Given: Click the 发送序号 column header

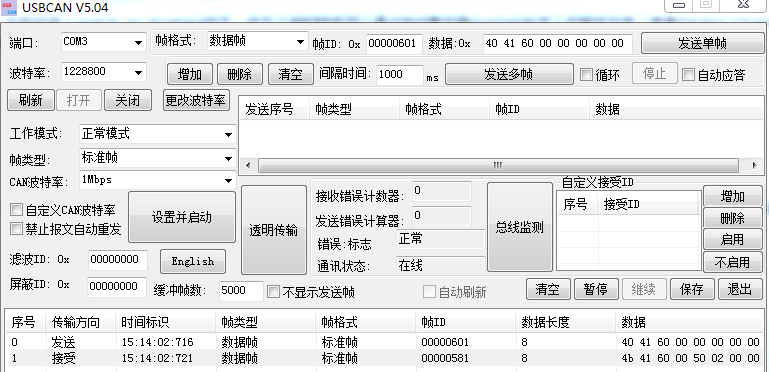Looking at the screenshot, I should [x=275, y=109].
